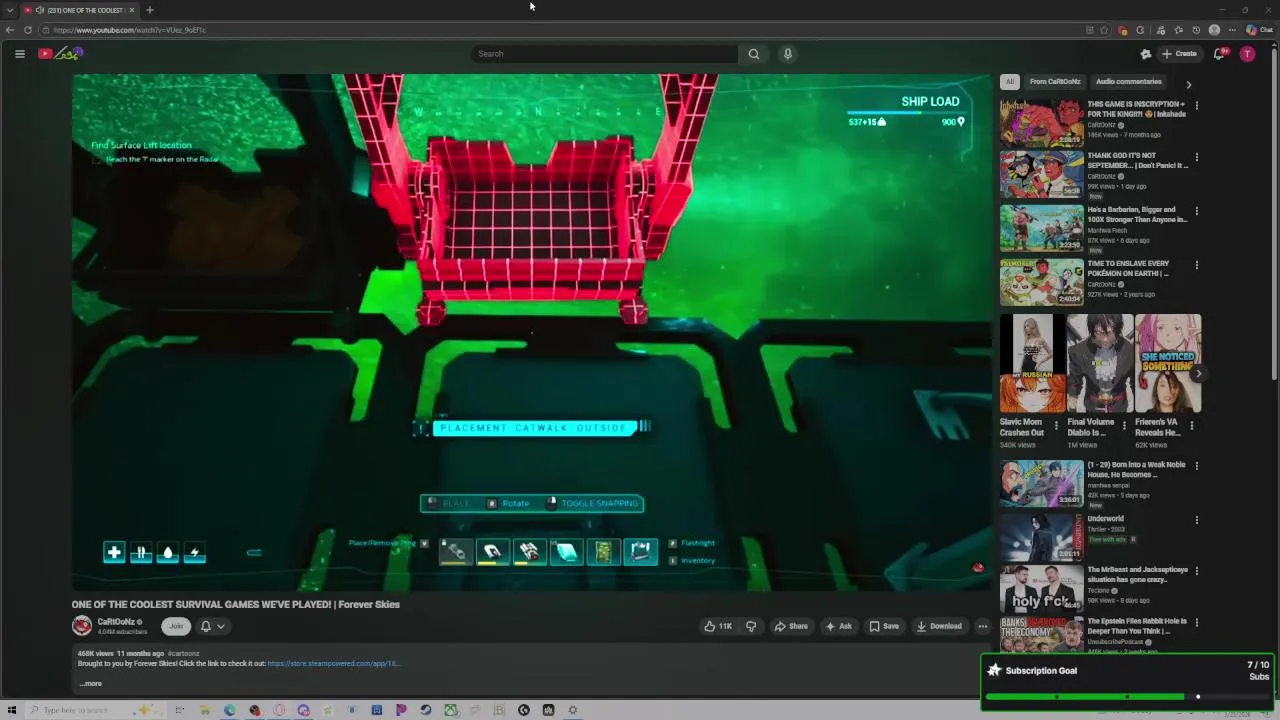Open options for MrBeast situation video
The width and height of the screenshot is (1280, 720).
tap(1196, 571)
